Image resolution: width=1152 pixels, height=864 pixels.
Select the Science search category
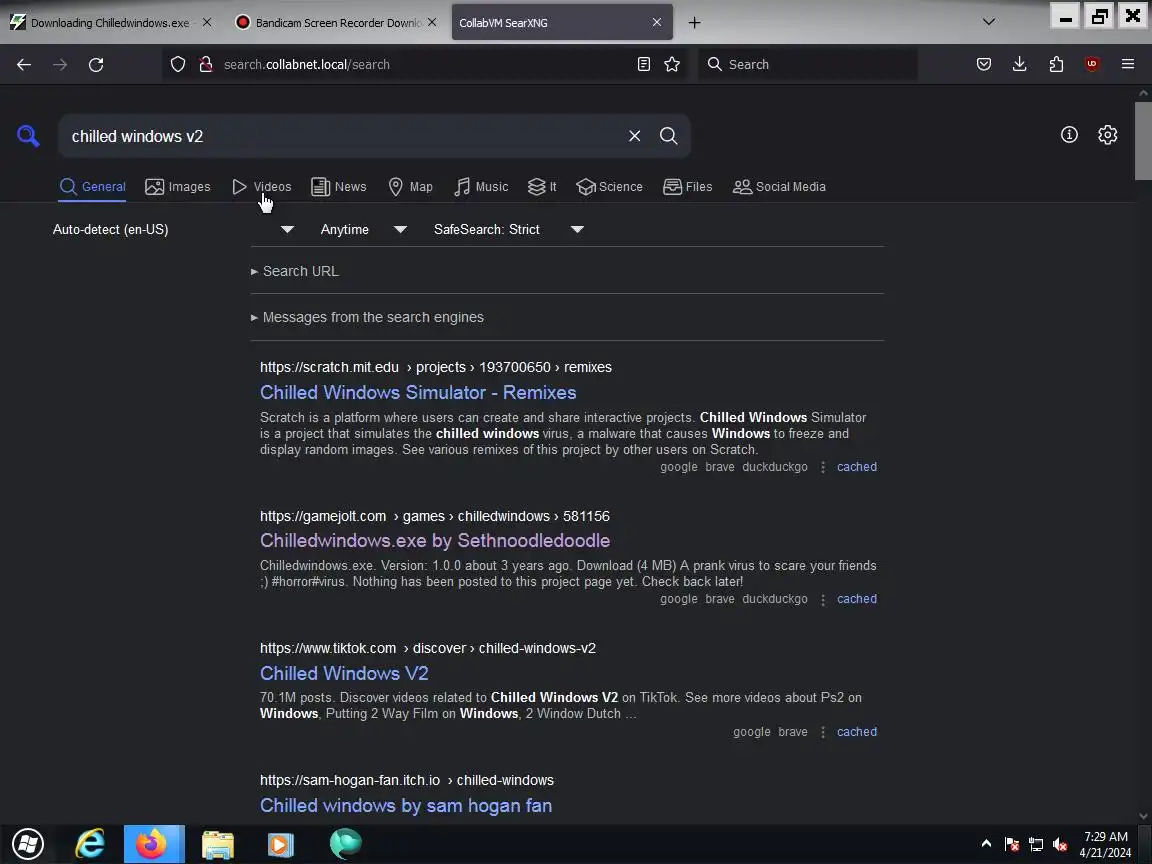click(610, 187)
